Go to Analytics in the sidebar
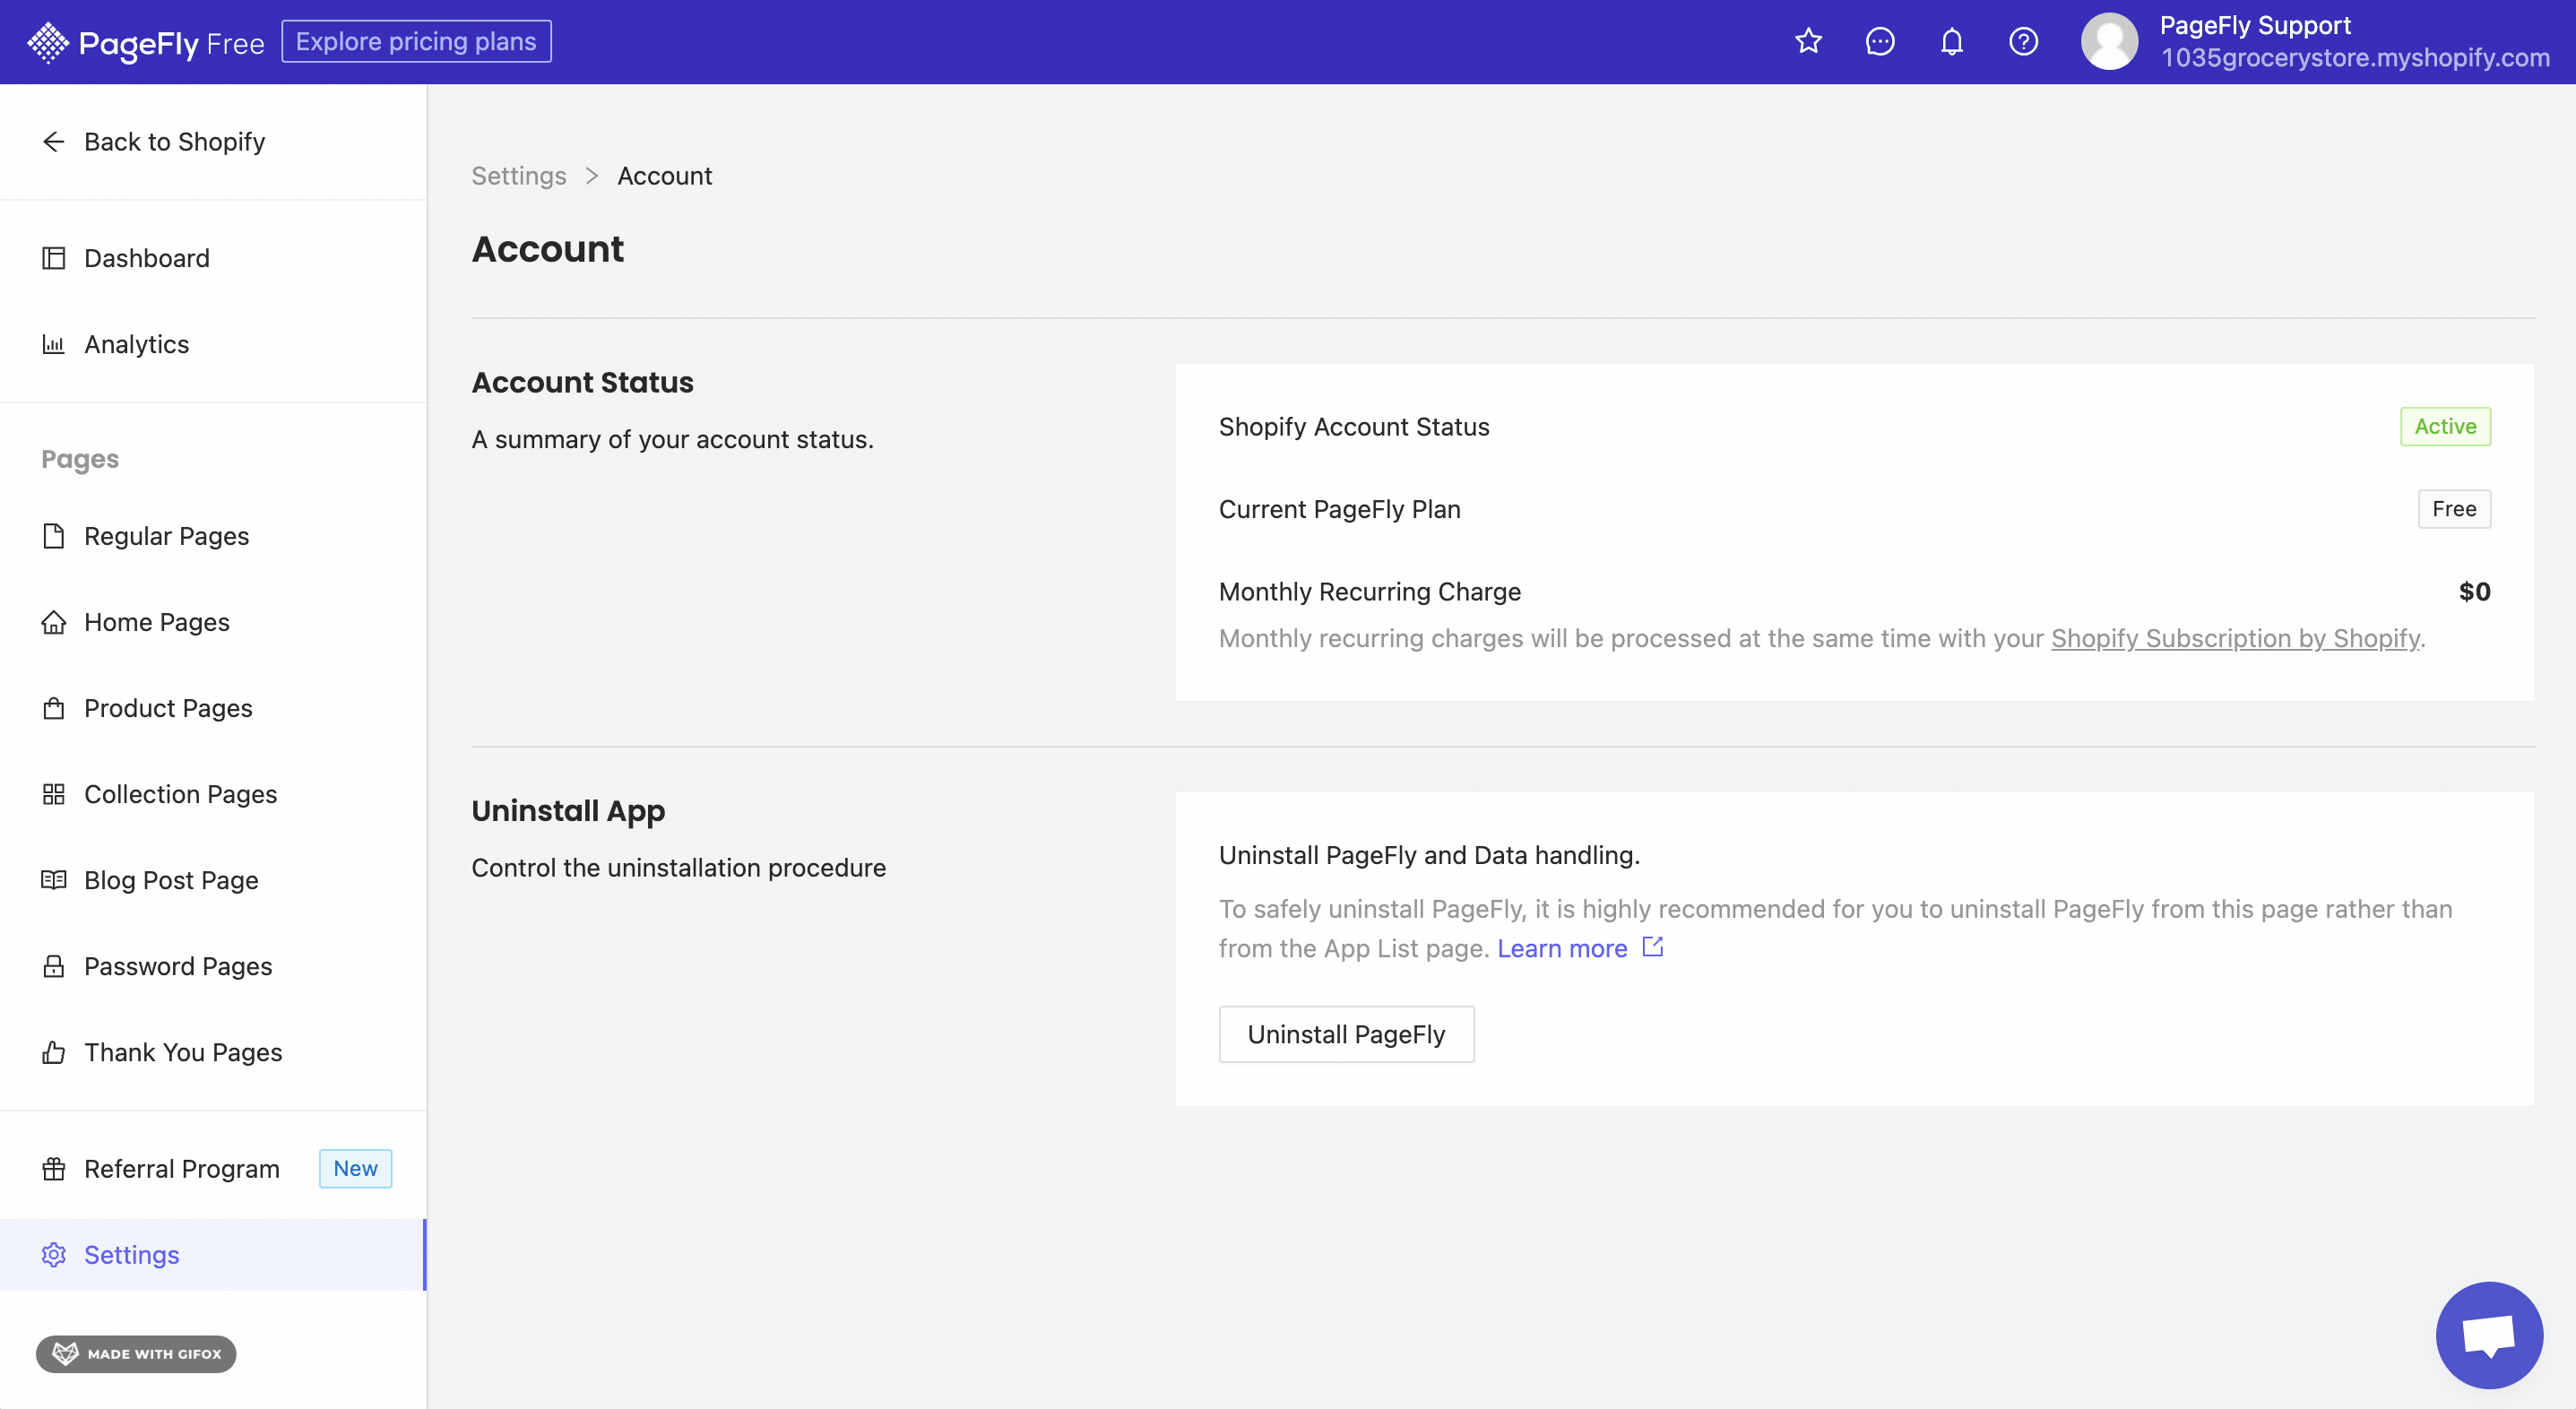Screen dimensions: 2576x1409 click(x=213, y=344)
